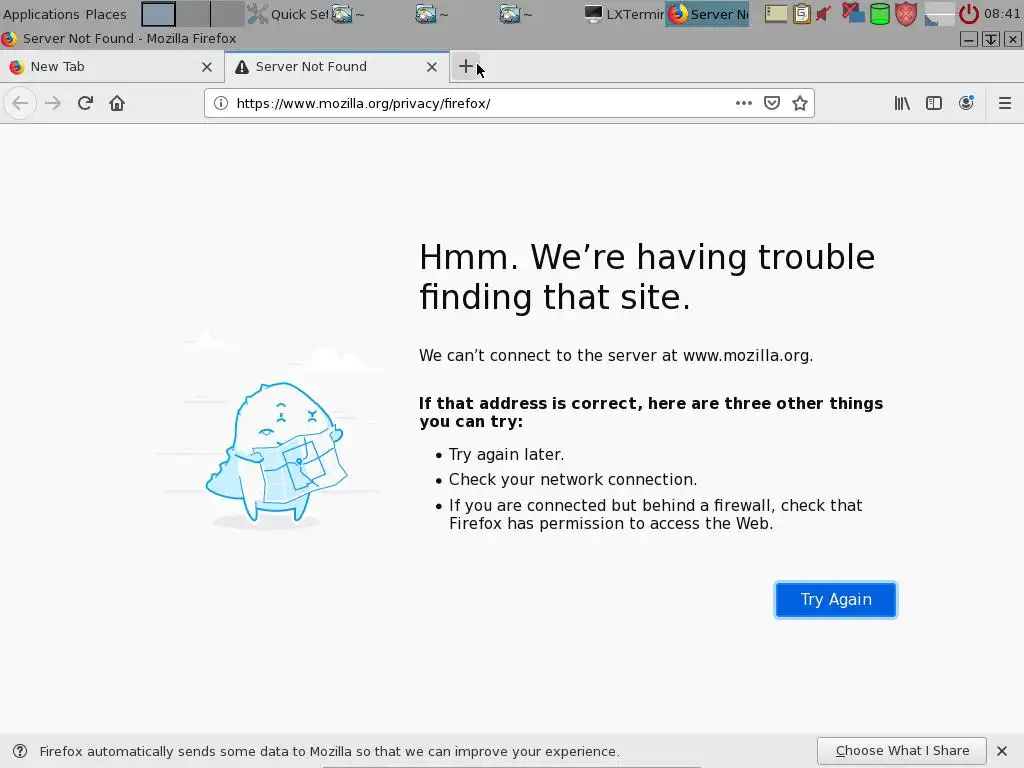Open the Places menu
This screenshot has height=768, width=1024.
pyautogui.click(x=106, y=14)
